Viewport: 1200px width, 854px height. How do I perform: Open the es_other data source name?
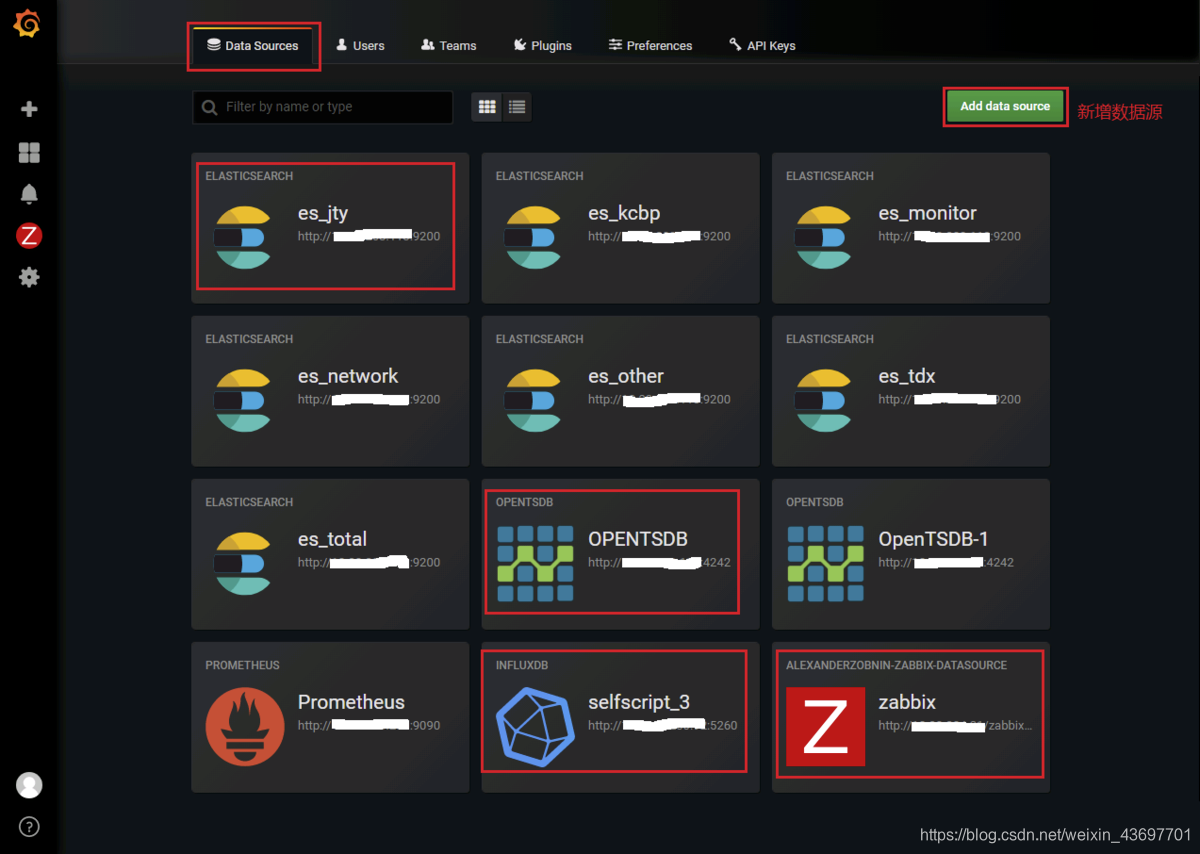pos(626,376)
